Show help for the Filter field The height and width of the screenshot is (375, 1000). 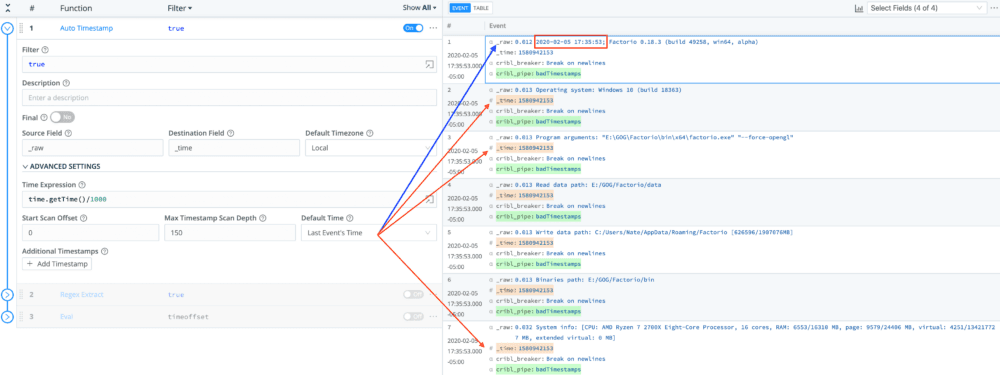coord(45,50)
